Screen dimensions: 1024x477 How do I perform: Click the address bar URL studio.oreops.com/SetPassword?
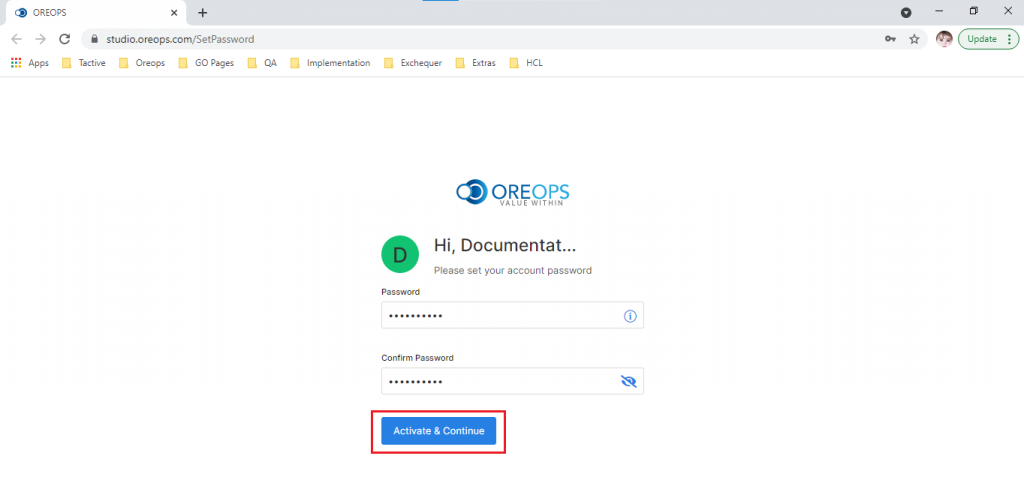pos(180,39)
